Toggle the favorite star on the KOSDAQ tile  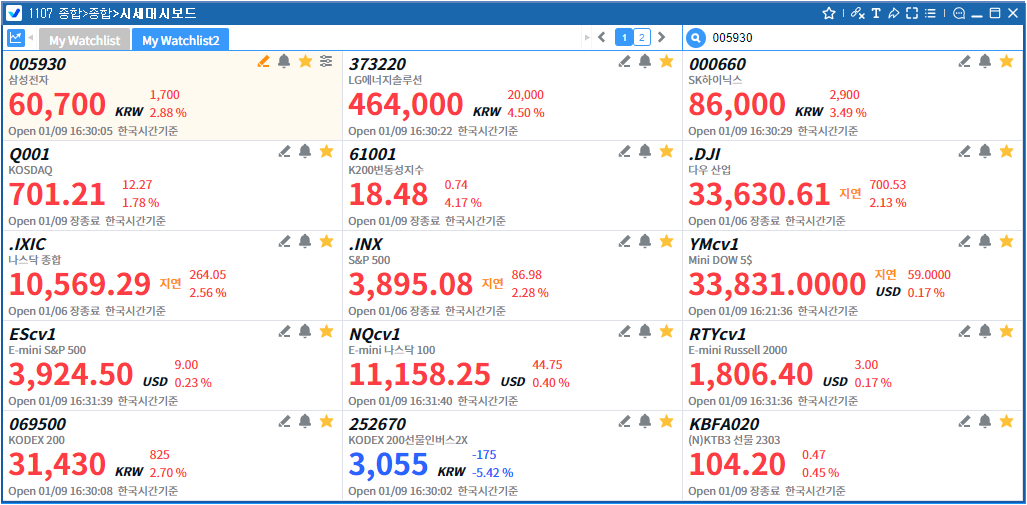[x=326, y=152]
